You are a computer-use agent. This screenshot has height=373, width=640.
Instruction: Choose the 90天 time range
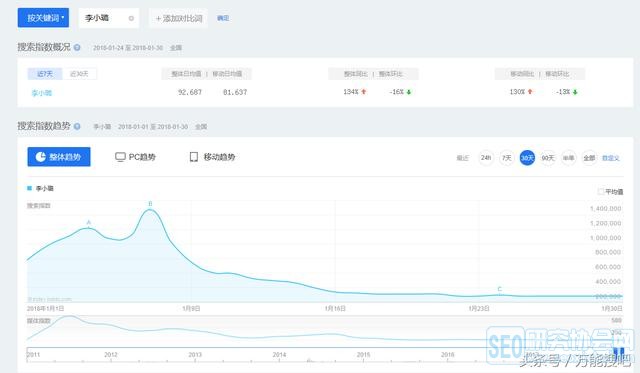(548, 158)
